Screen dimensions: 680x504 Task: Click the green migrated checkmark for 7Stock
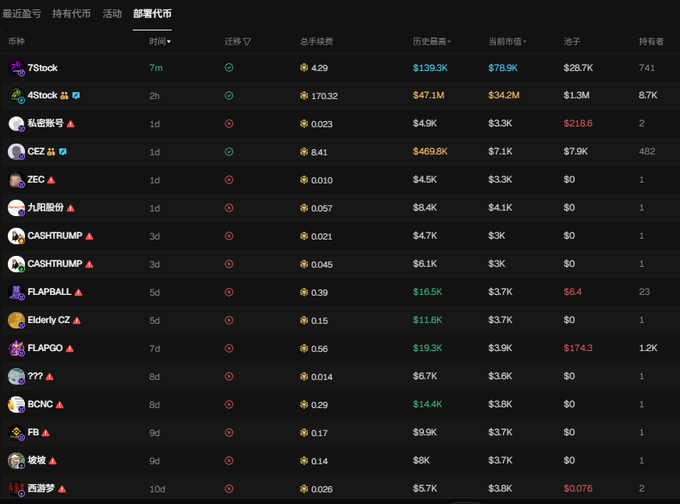229,68
